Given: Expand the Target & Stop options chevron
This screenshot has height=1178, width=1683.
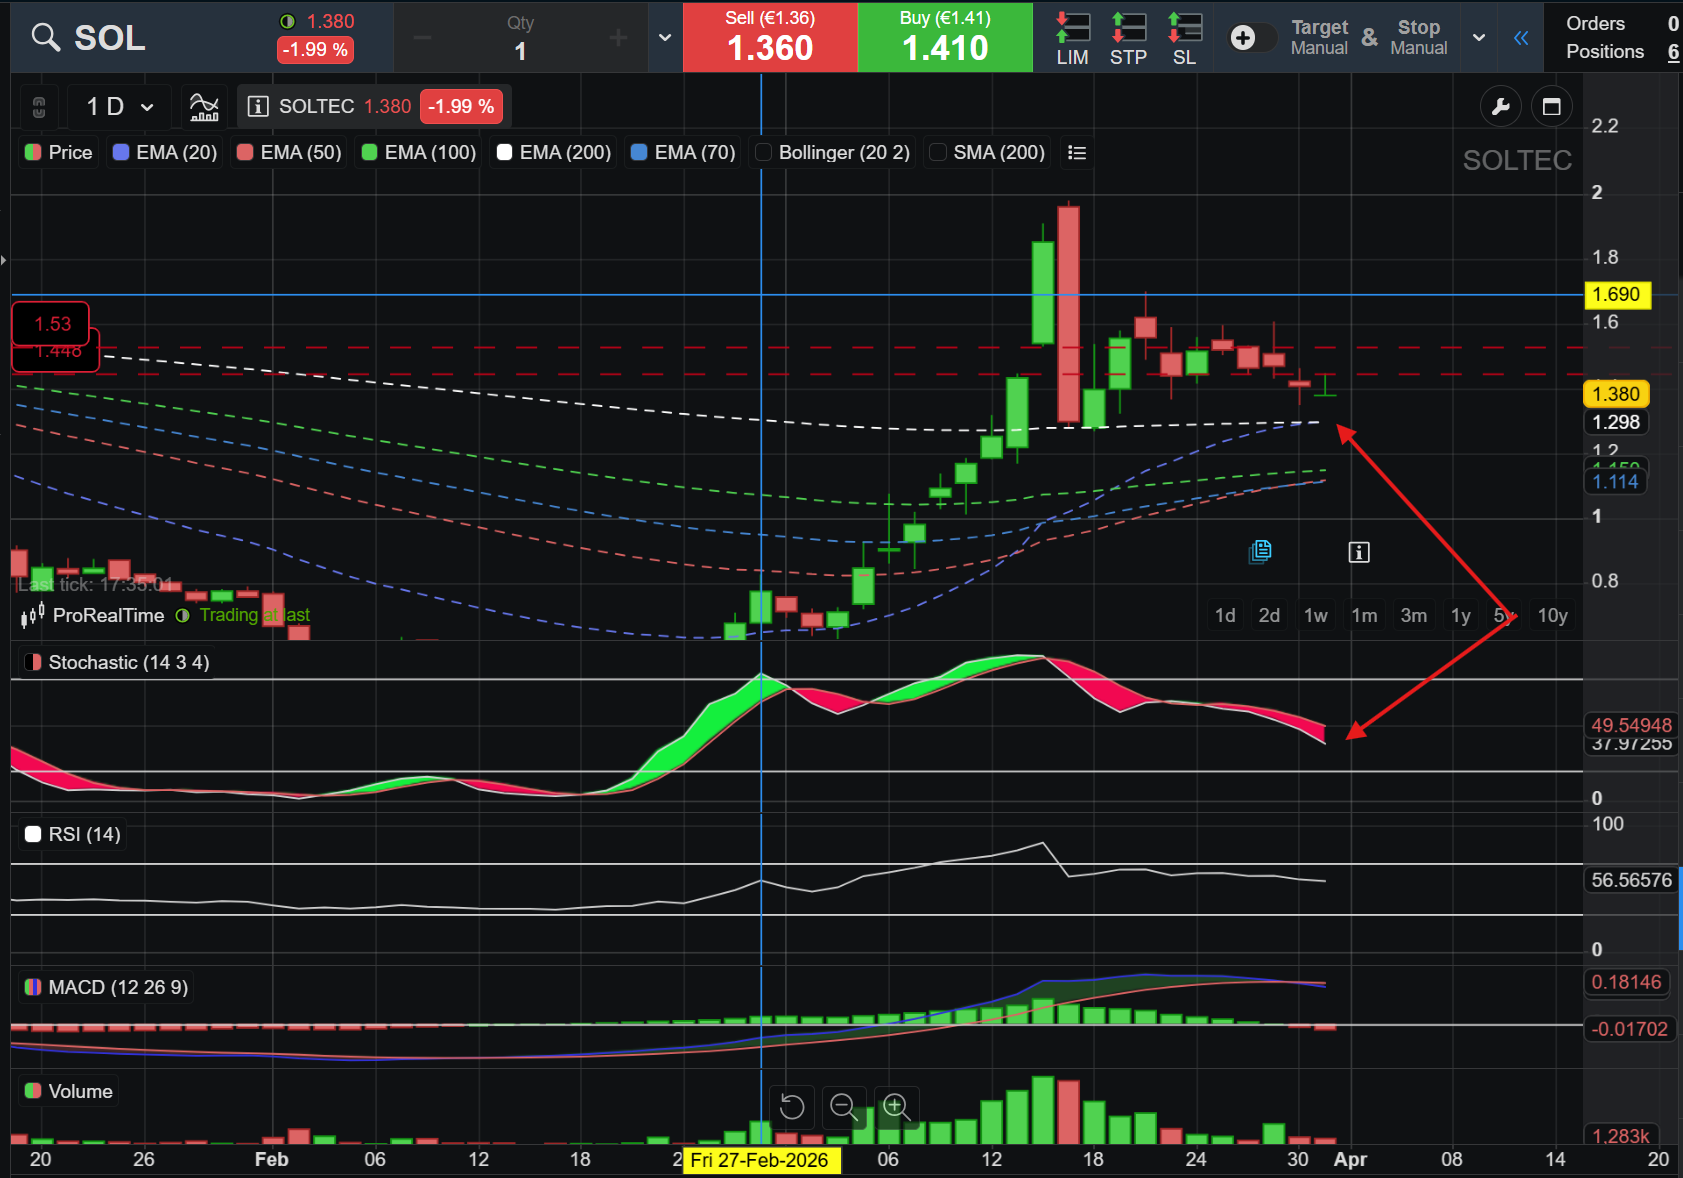Looking at the screenshot, I should pos(1479,38).
